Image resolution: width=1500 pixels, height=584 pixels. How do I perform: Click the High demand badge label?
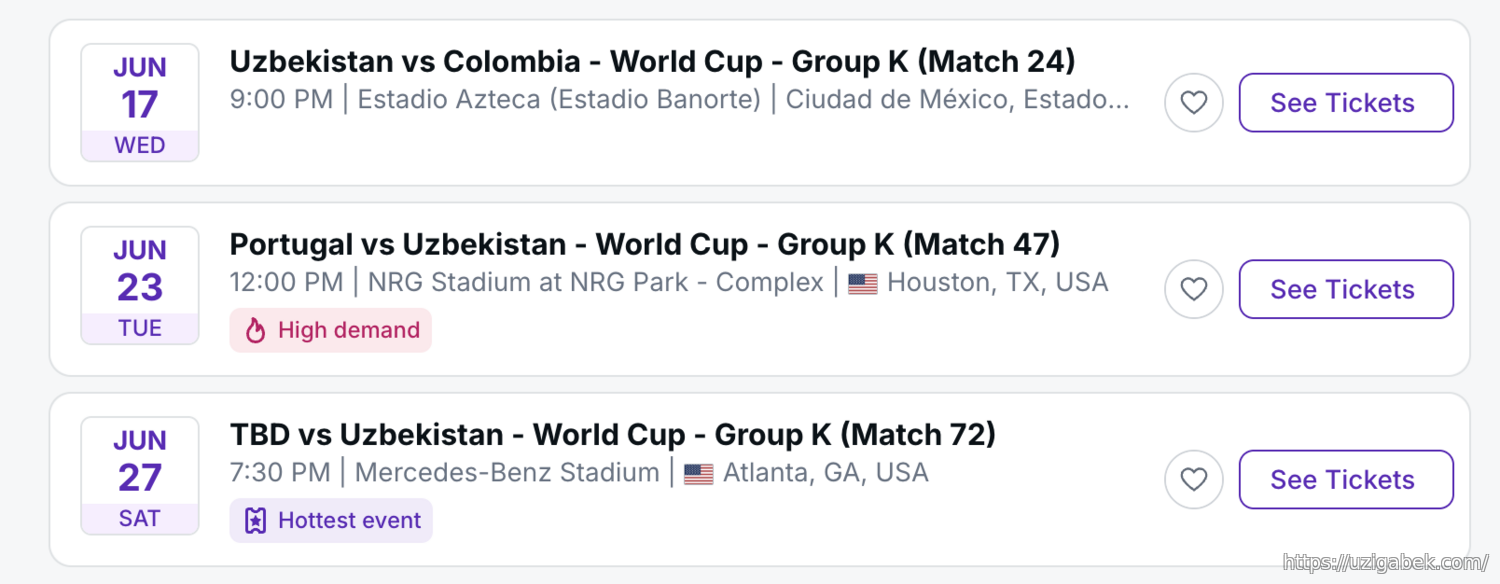(x=348, y=331)
